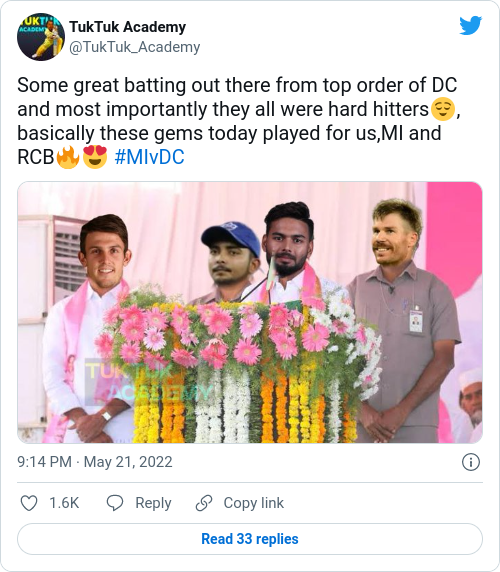Like the tweet with the heart icon
The image size is (500, 572).
(x=29, y=503)
